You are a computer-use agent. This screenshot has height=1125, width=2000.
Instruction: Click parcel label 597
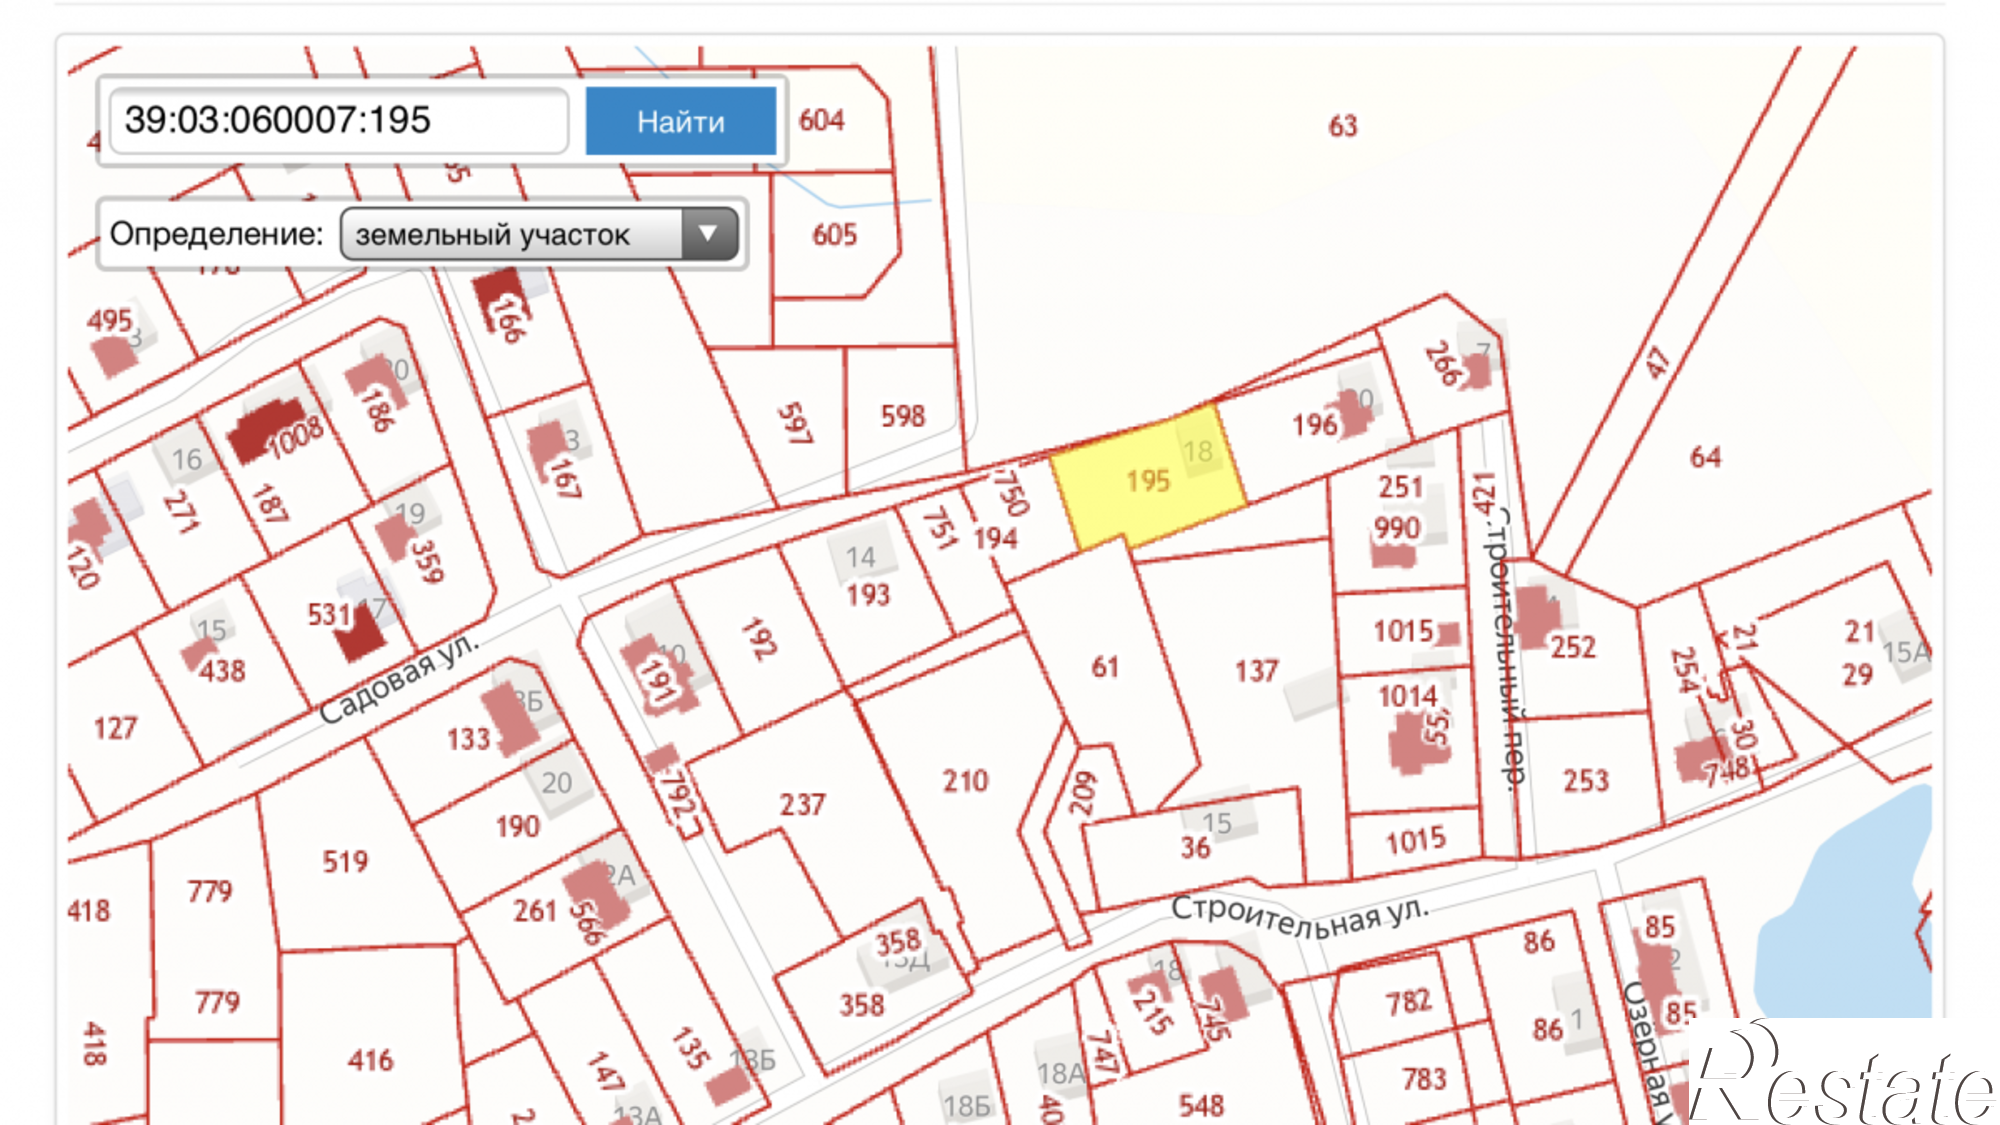795,423
